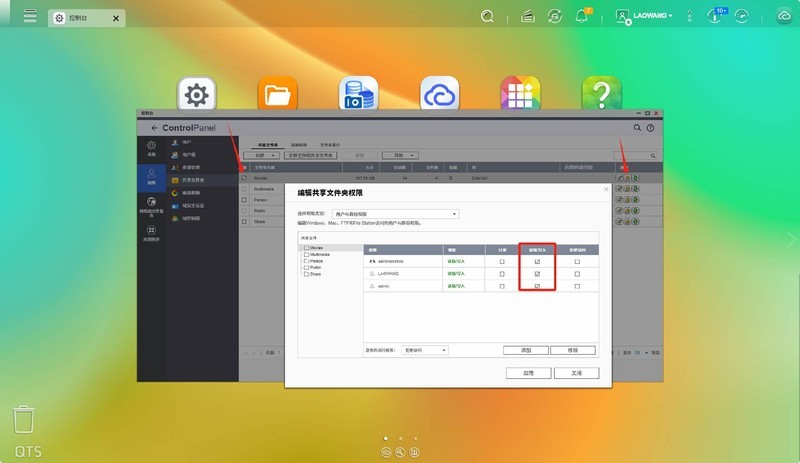The width and height of the screenshot is (800, 463).
Task: Switch to the Shared Folders tab
Action: (268, 145)
